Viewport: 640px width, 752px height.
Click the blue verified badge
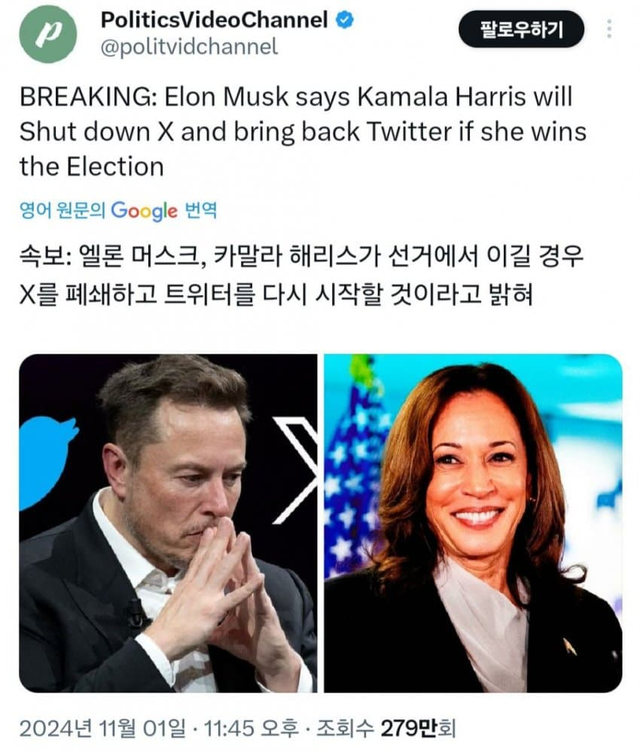pyautogui.click(x=344, y=20)
